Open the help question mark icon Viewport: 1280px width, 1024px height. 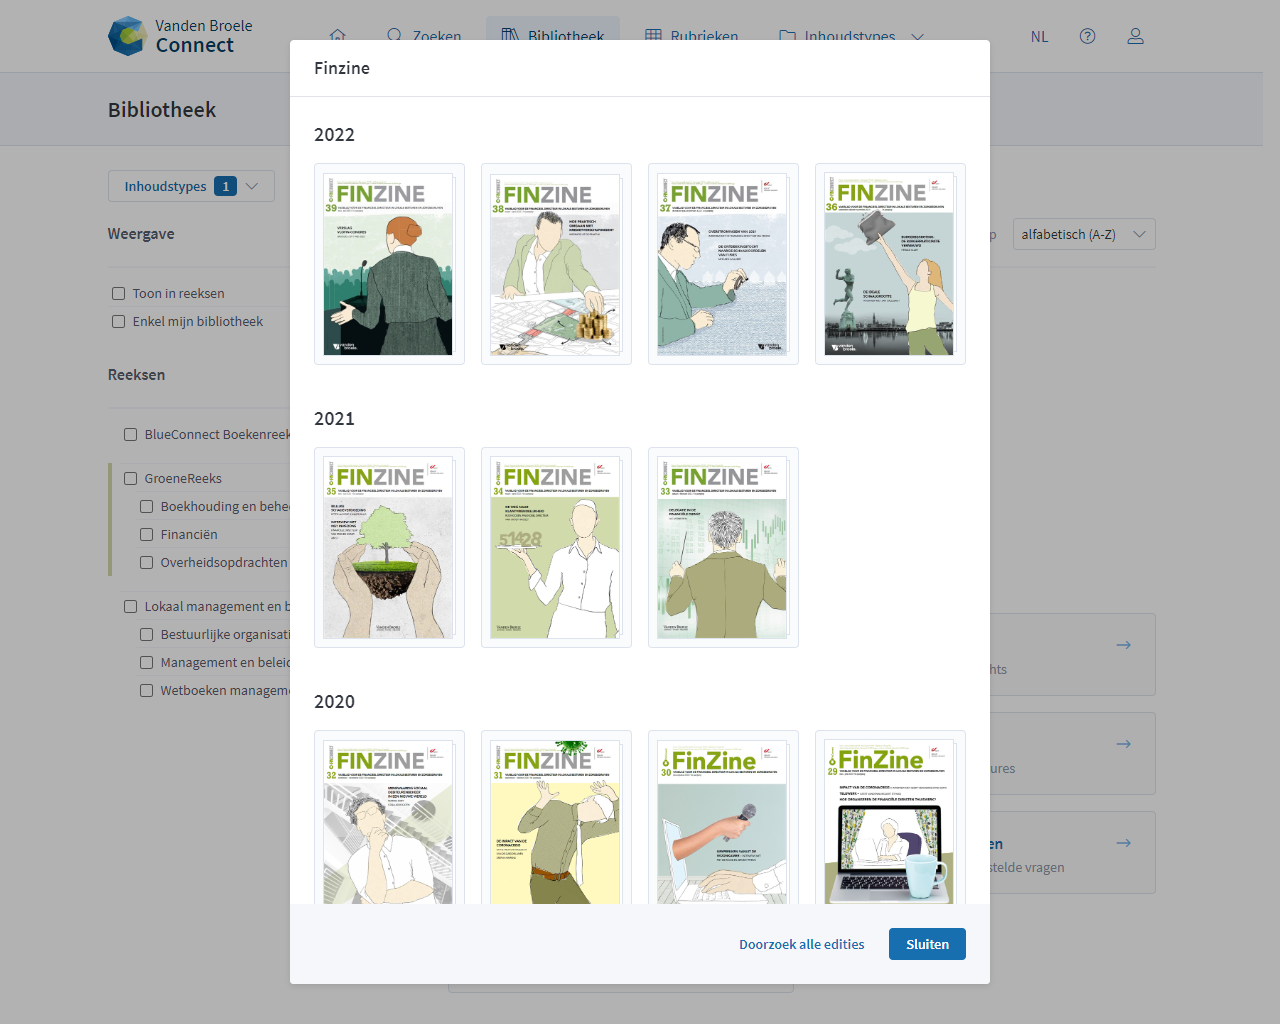pyautogui.click(x=1088, y=36)
